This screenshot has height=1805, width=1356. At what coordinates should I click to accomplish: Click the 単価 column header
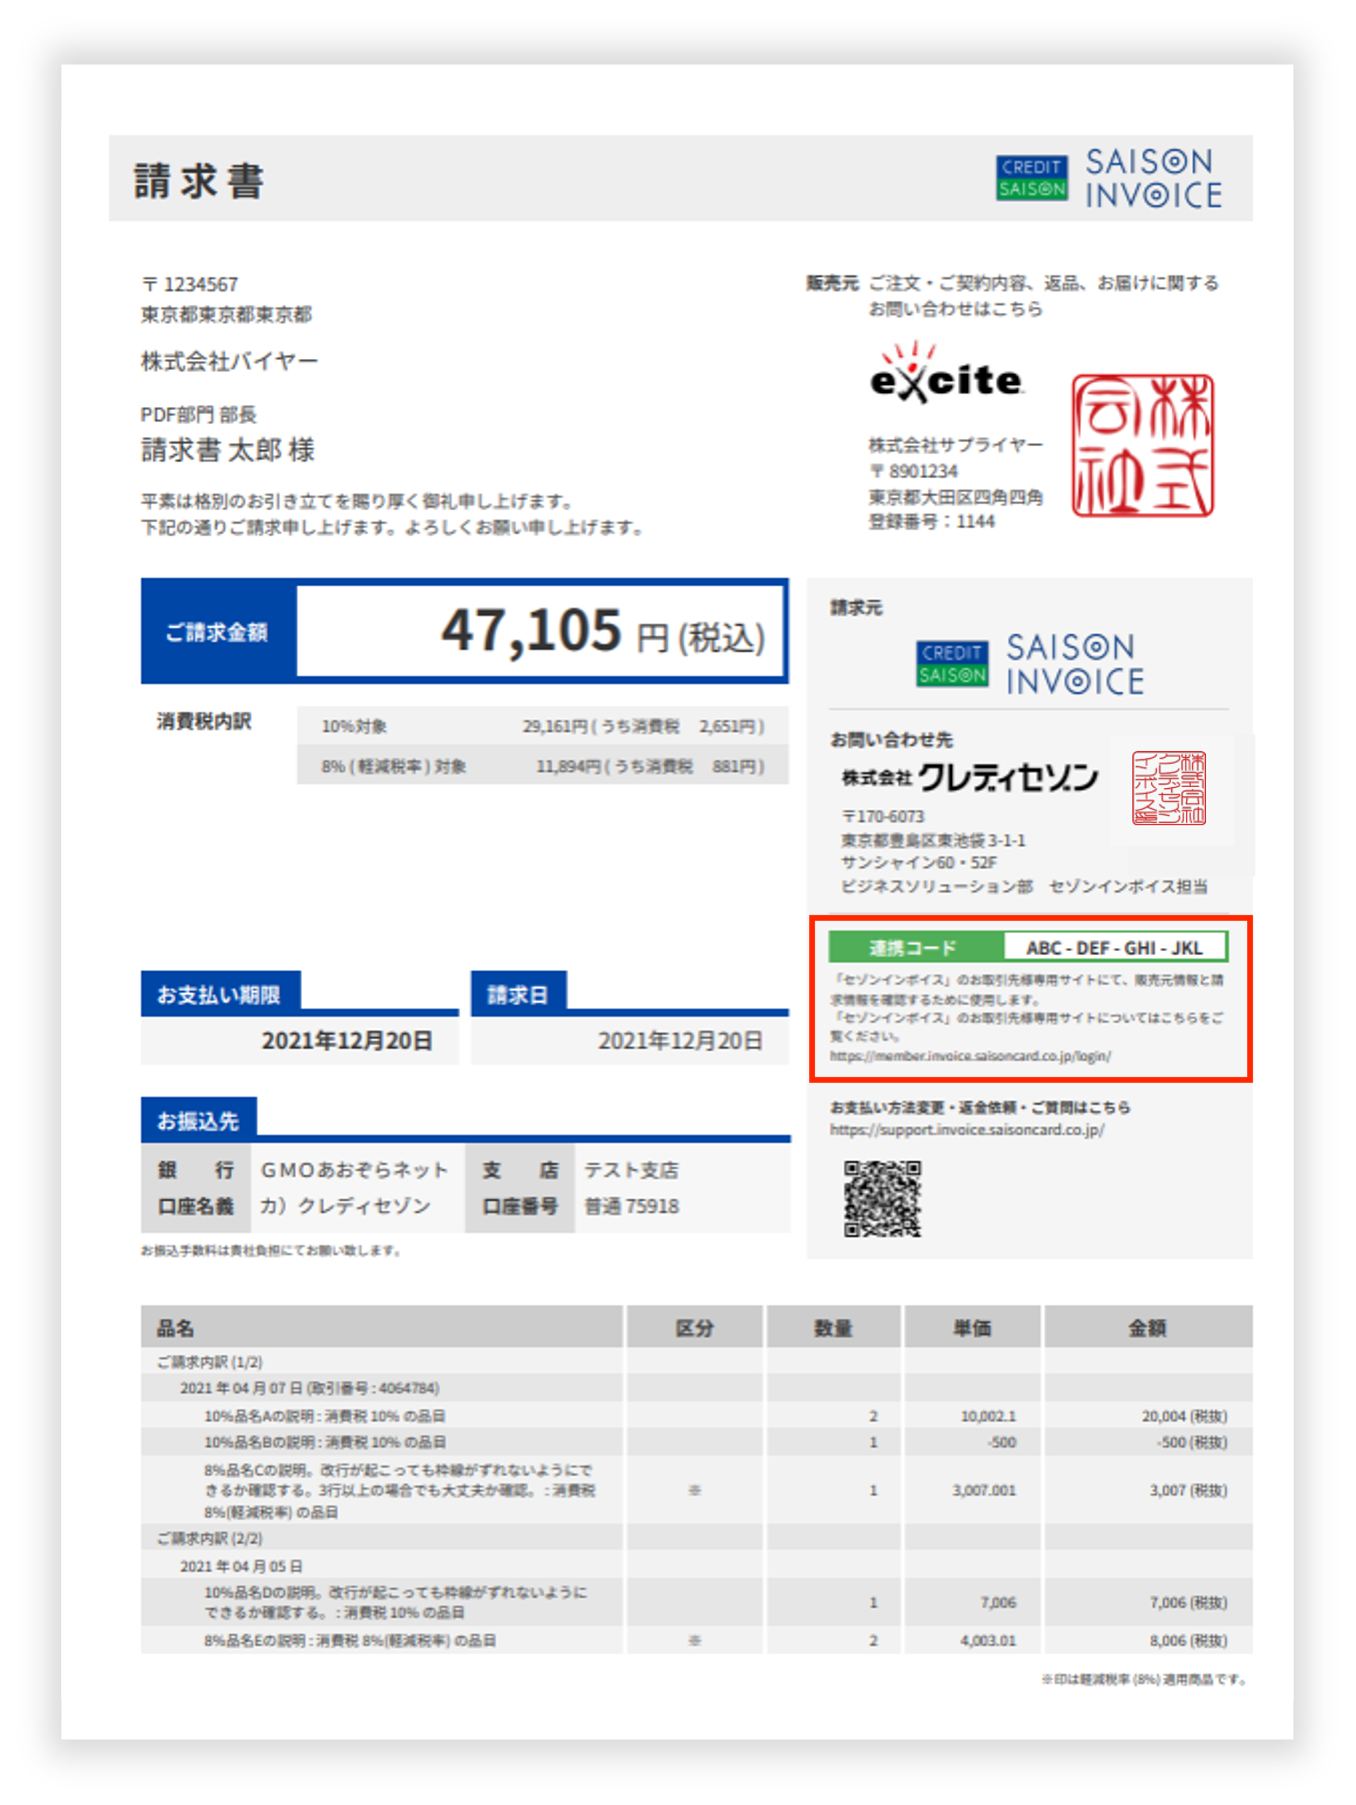pos(972,1328)
